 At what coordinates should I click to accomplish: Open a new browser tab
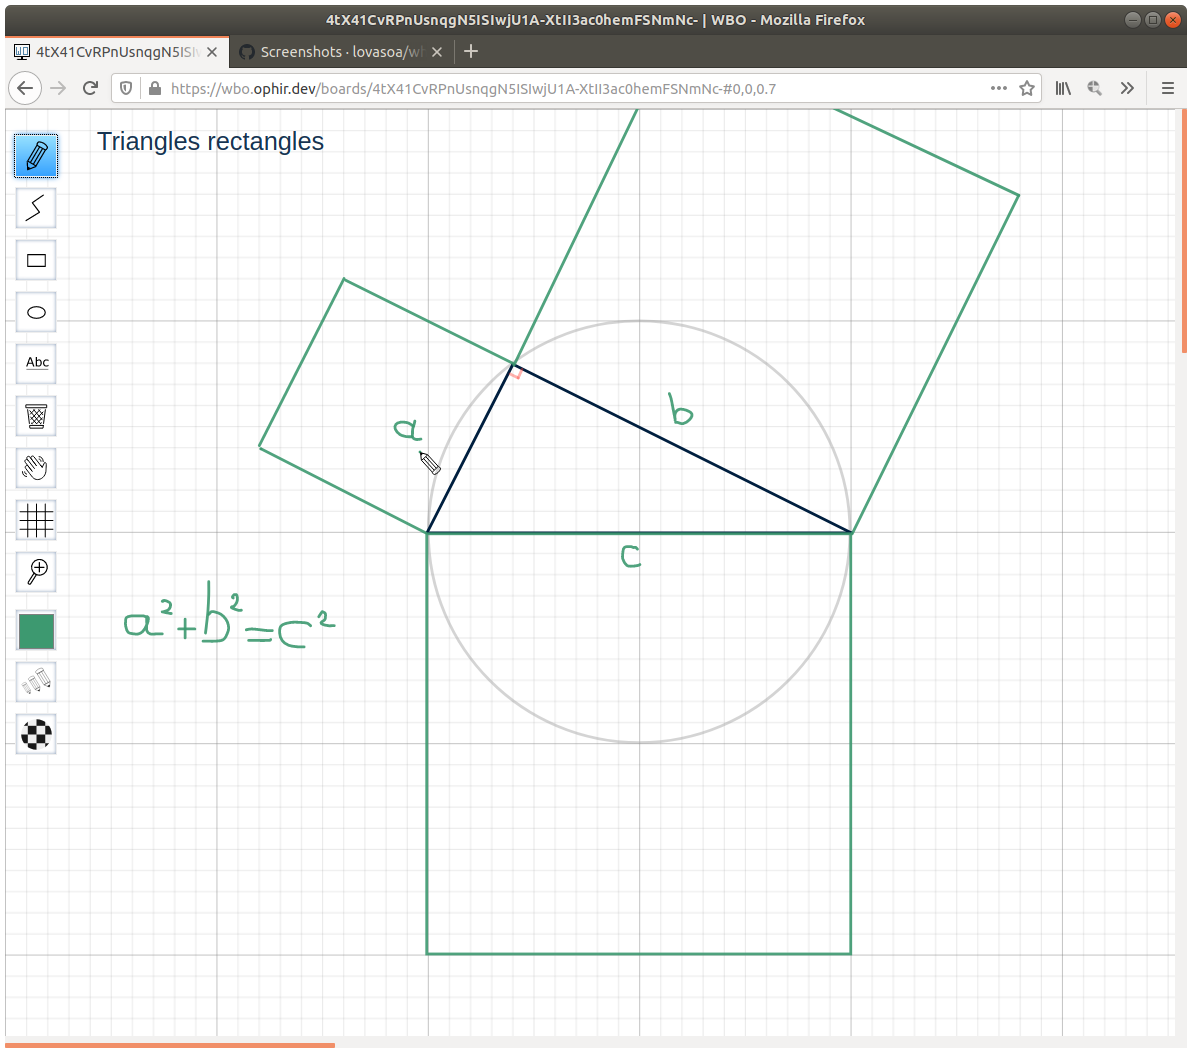click(x=471, y=51)
